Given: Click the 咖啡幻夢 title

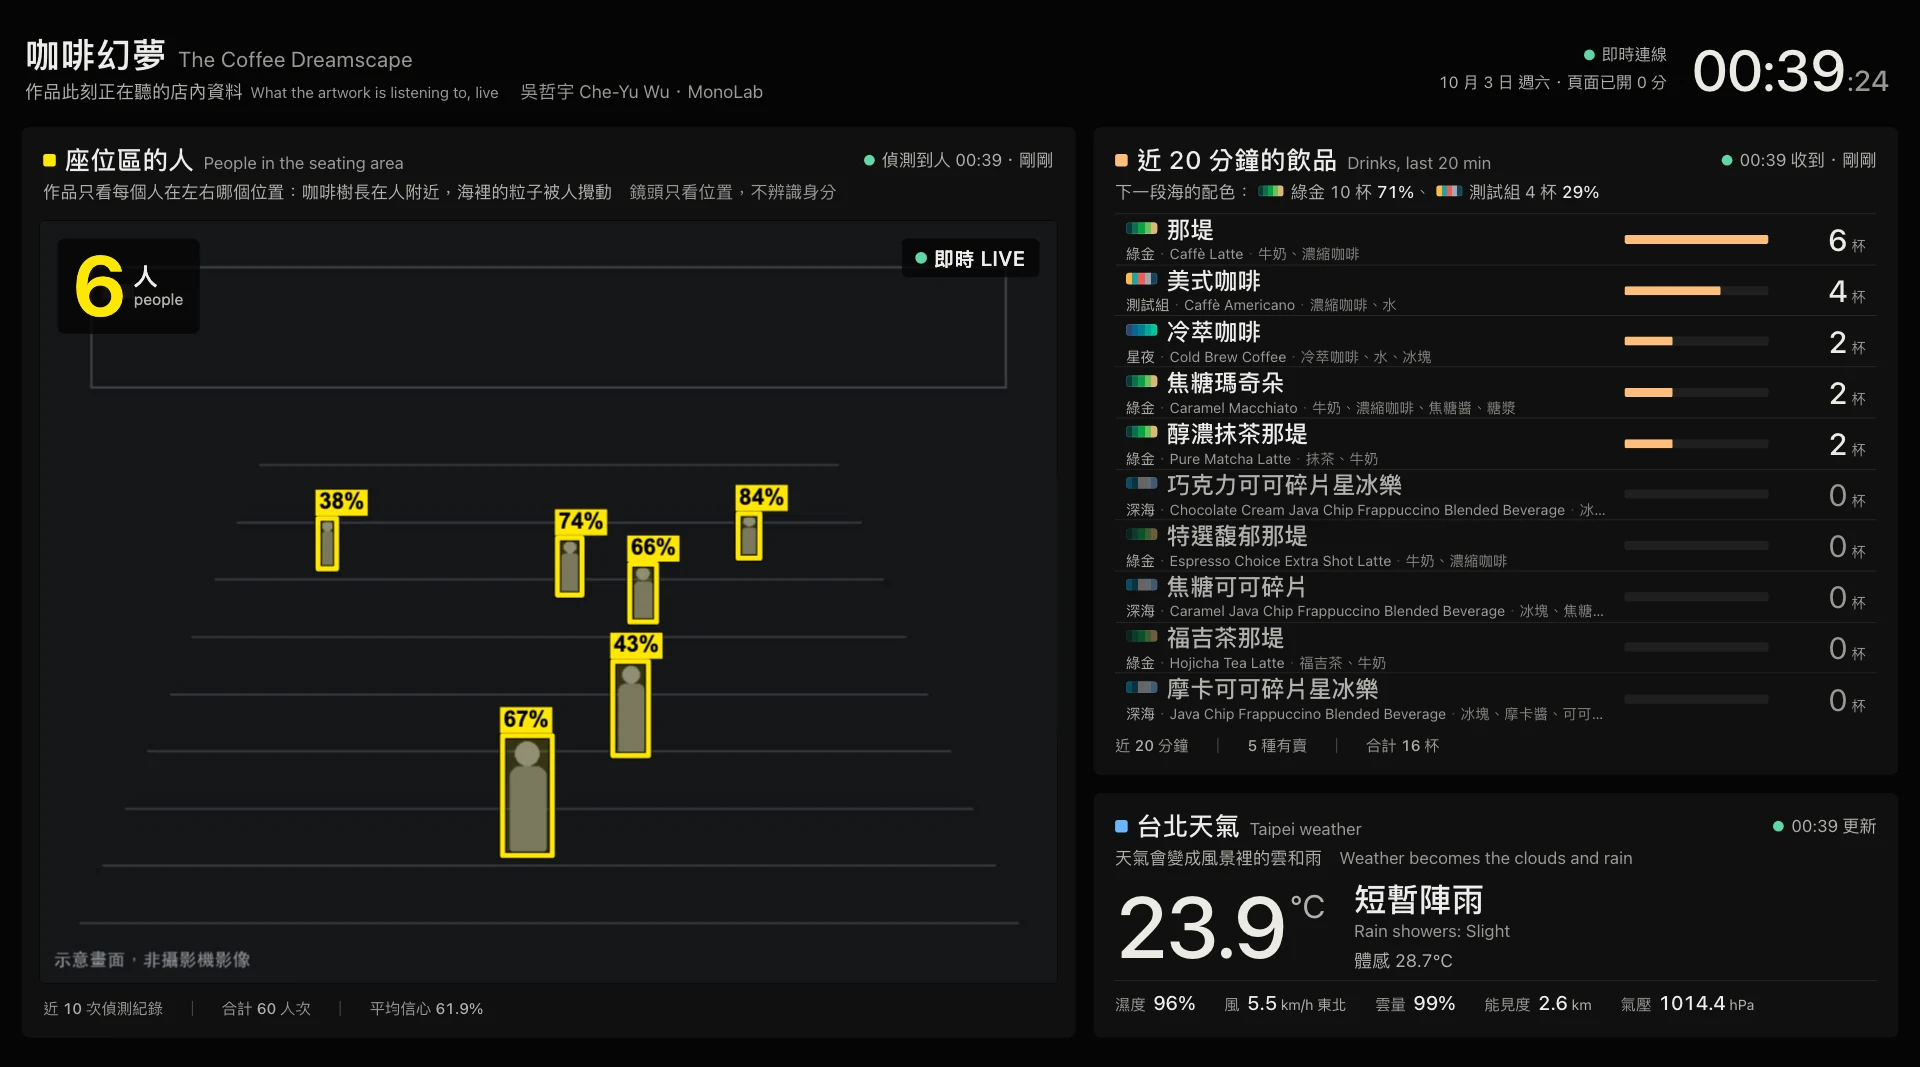Looking at the screenshot, I should point(95,56).
